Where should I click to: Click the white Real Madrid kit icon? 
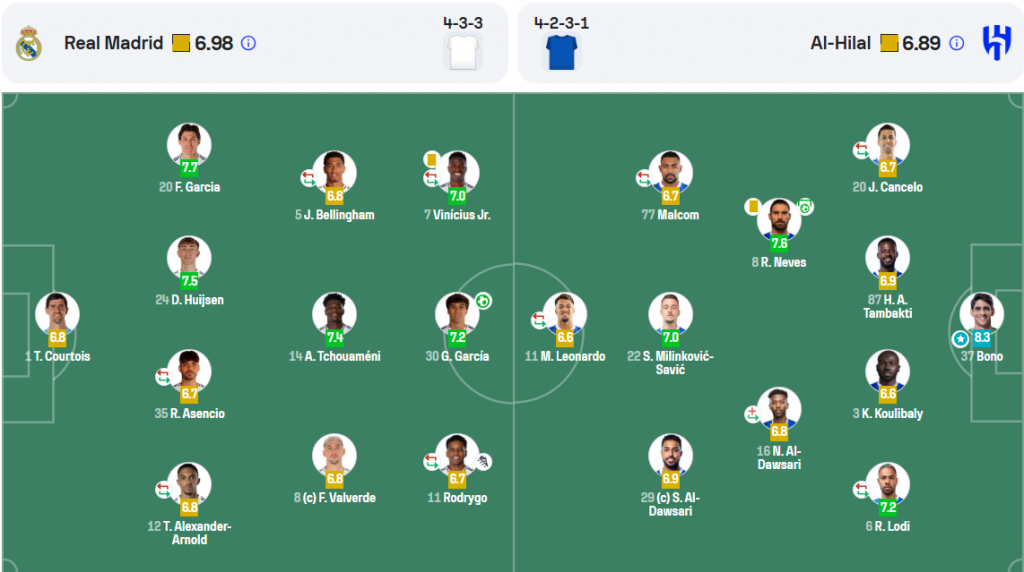pyautogui.click(x=463, y=52)
